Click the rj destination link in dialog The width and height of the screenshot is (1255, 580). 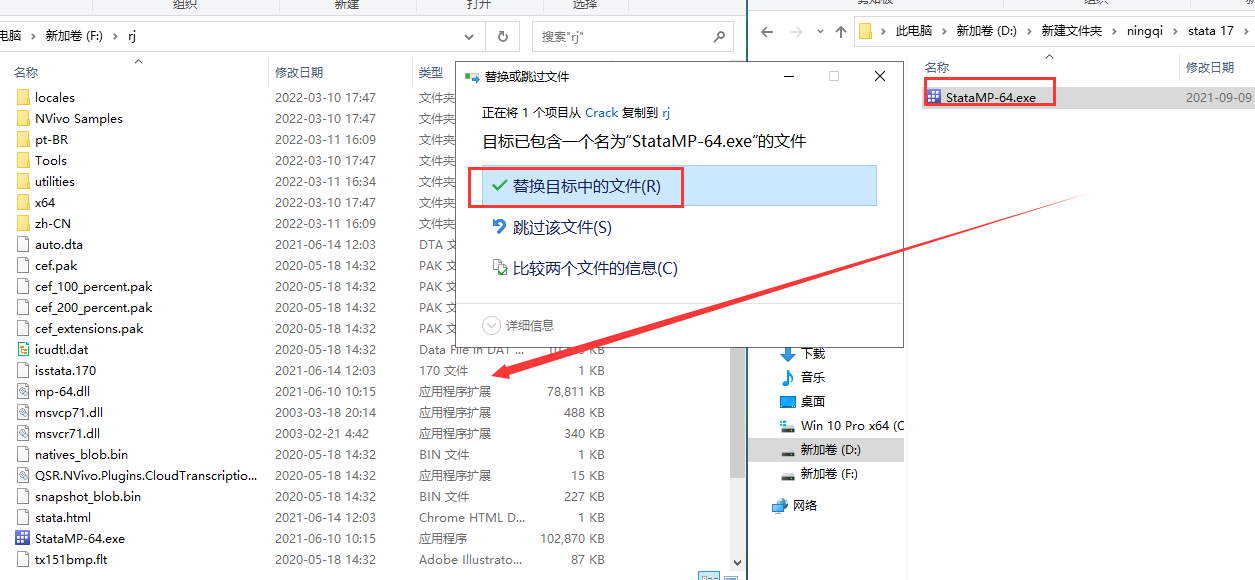[666, 113]
